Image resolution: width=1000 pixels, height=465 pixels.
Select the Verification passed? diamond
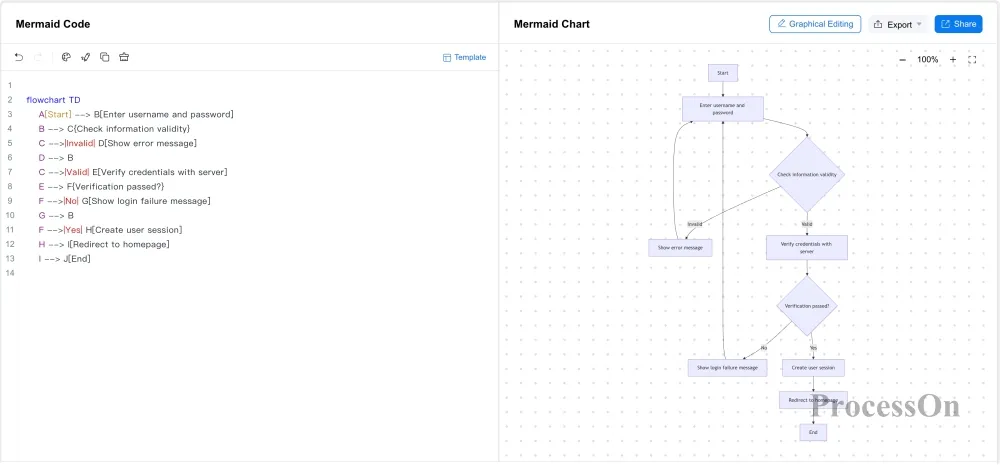pos(807,306)
